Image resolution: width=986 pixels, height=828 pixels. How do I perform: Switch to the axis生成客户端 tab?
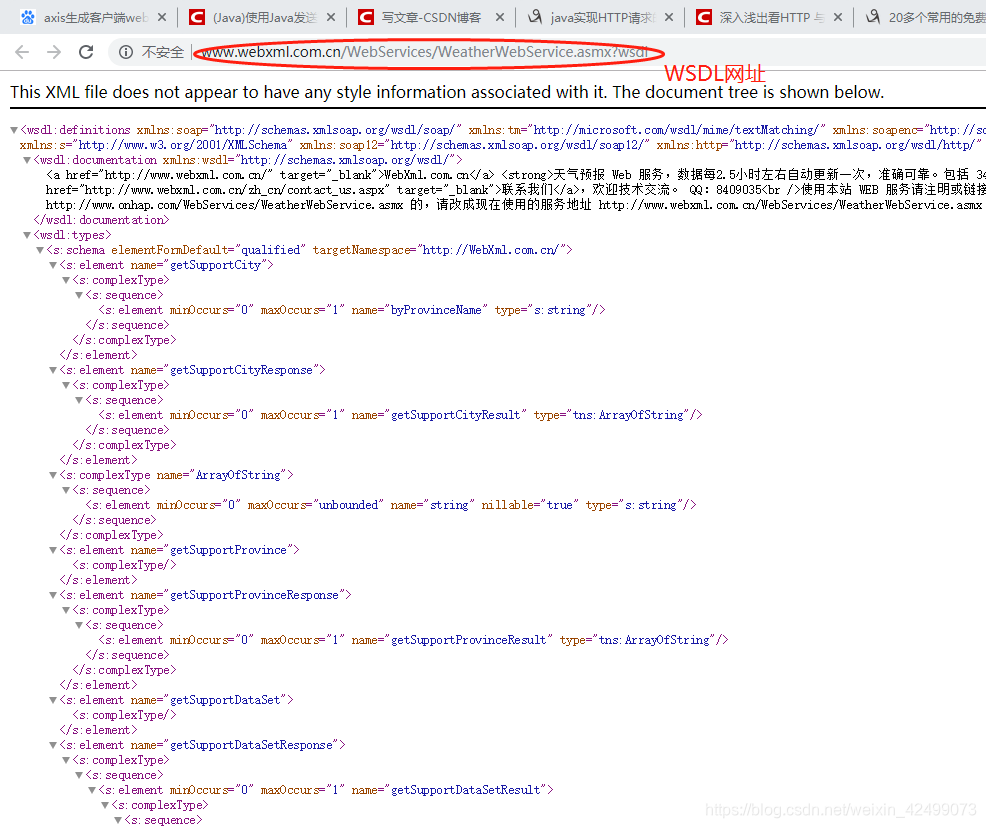pos(96,18)
